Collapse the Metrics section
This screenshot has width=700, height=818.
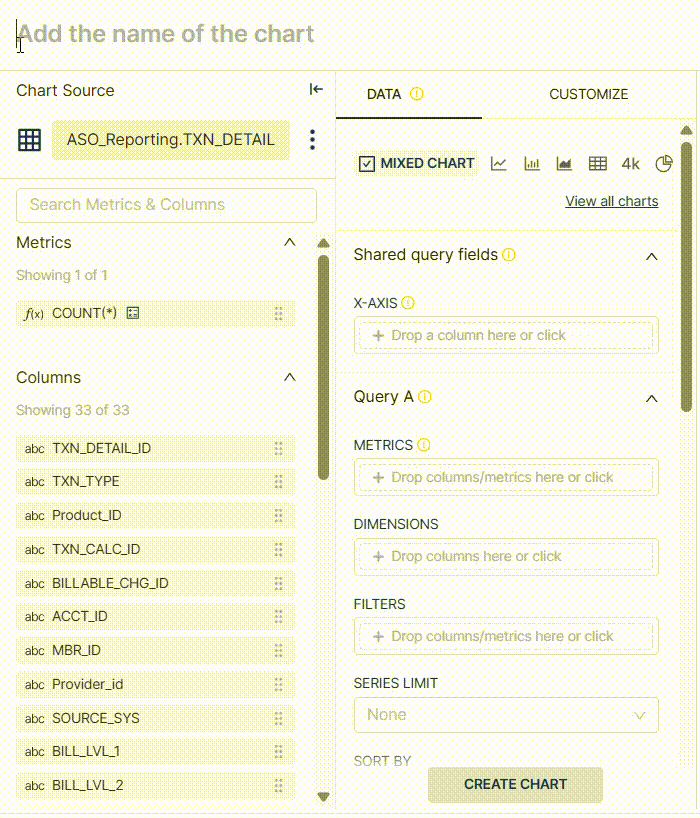coord(290,243)
